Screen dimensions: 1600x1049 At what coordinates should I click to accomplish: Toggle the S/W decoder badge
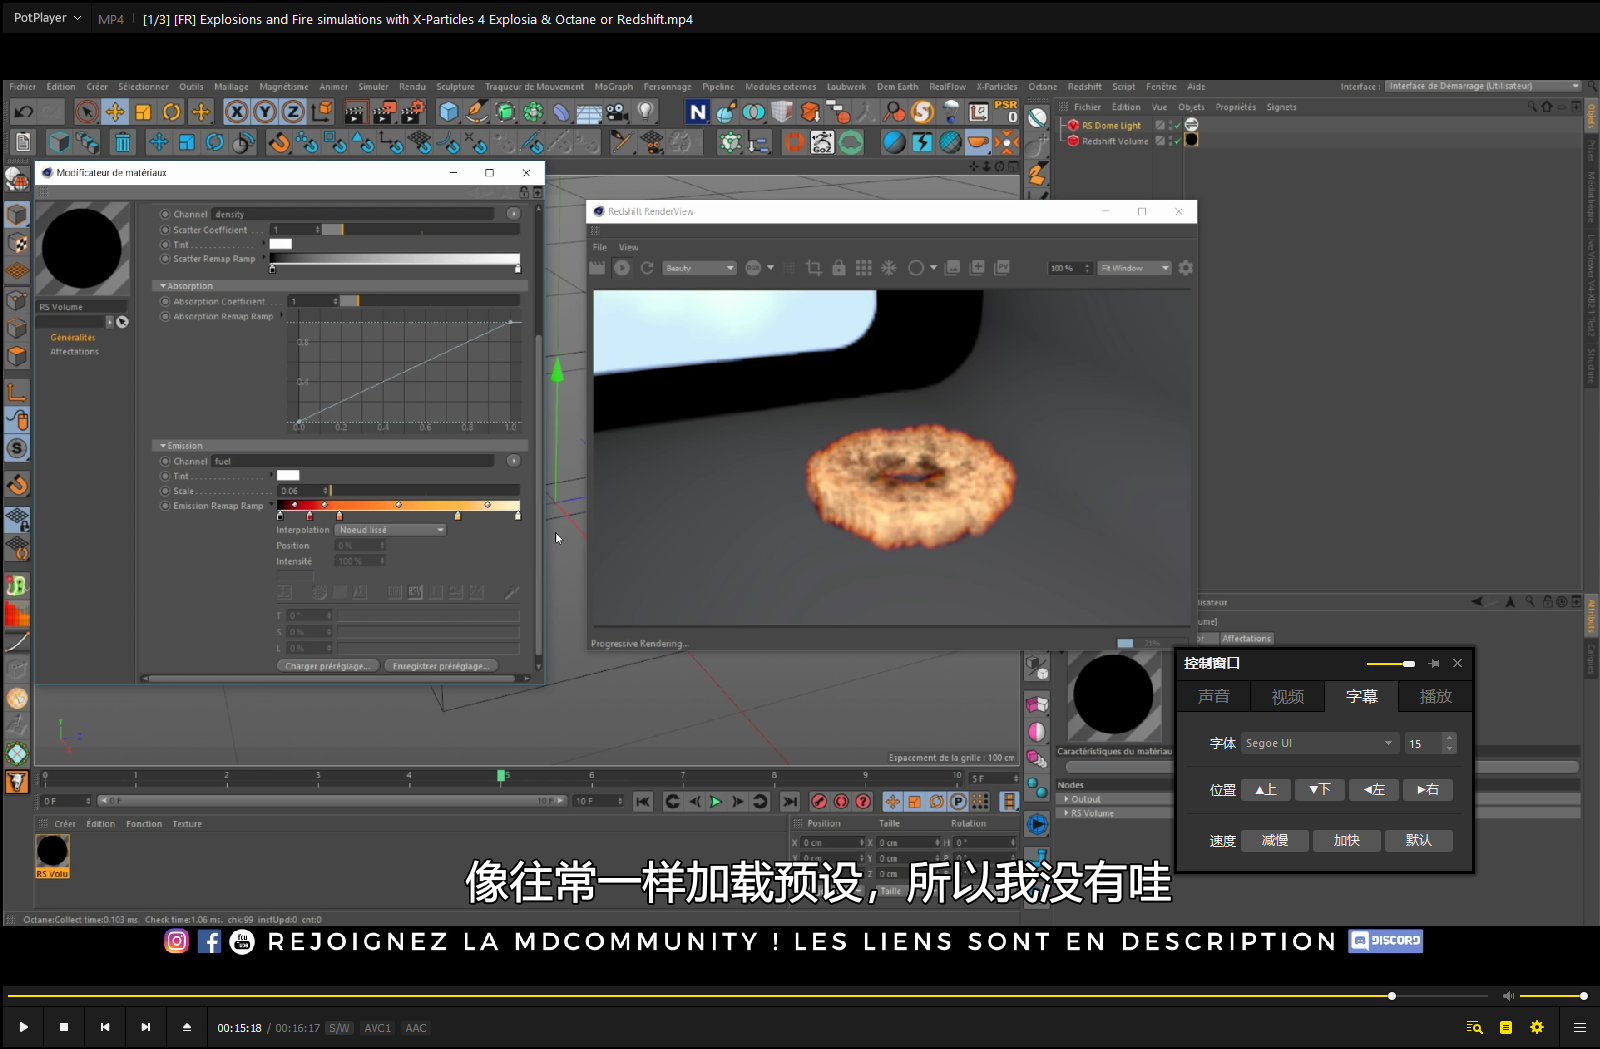point(340,1028)
